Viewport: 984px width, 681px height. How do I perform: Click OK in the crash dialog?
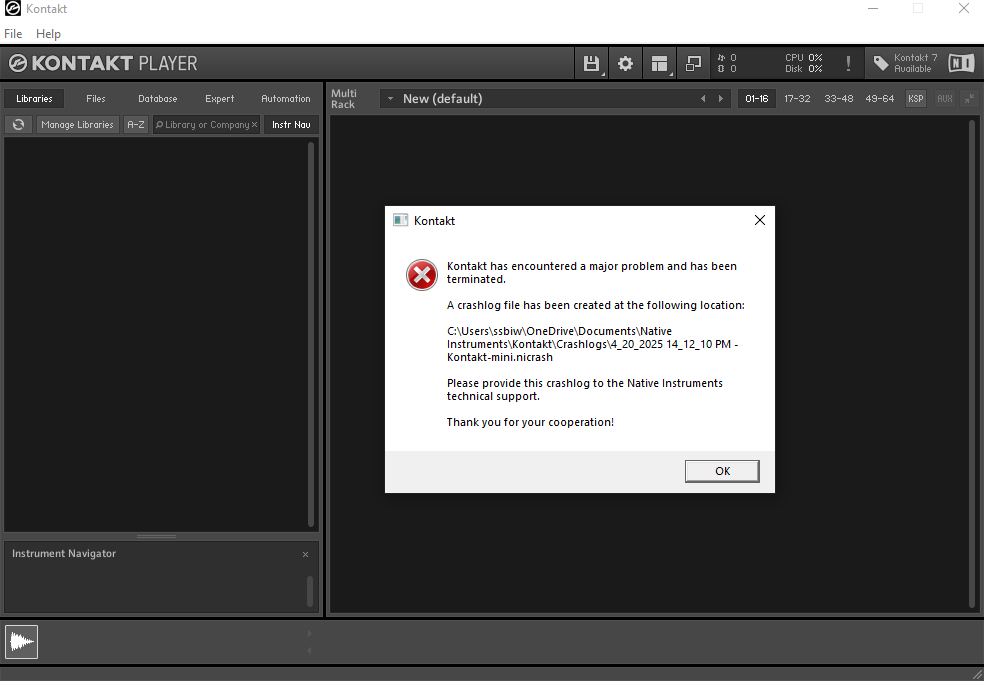722,471
